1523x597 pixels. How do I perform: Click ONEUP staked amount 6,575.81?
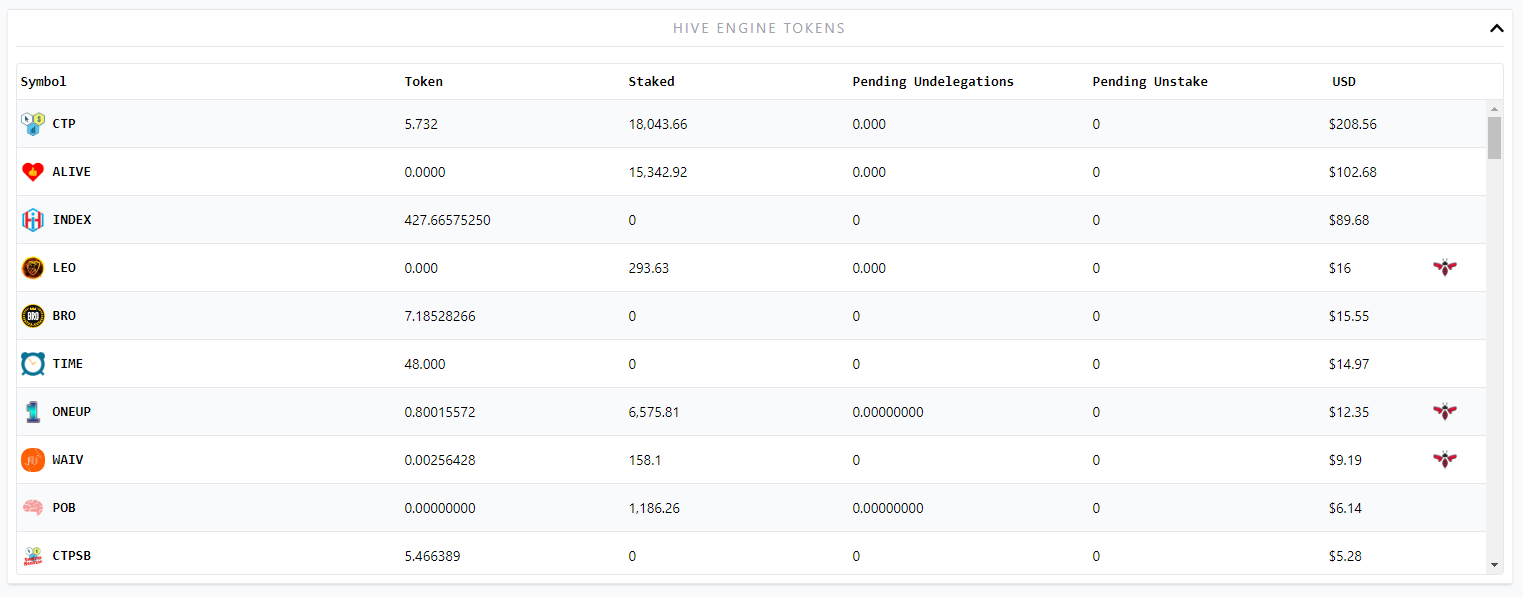point(654,412)
